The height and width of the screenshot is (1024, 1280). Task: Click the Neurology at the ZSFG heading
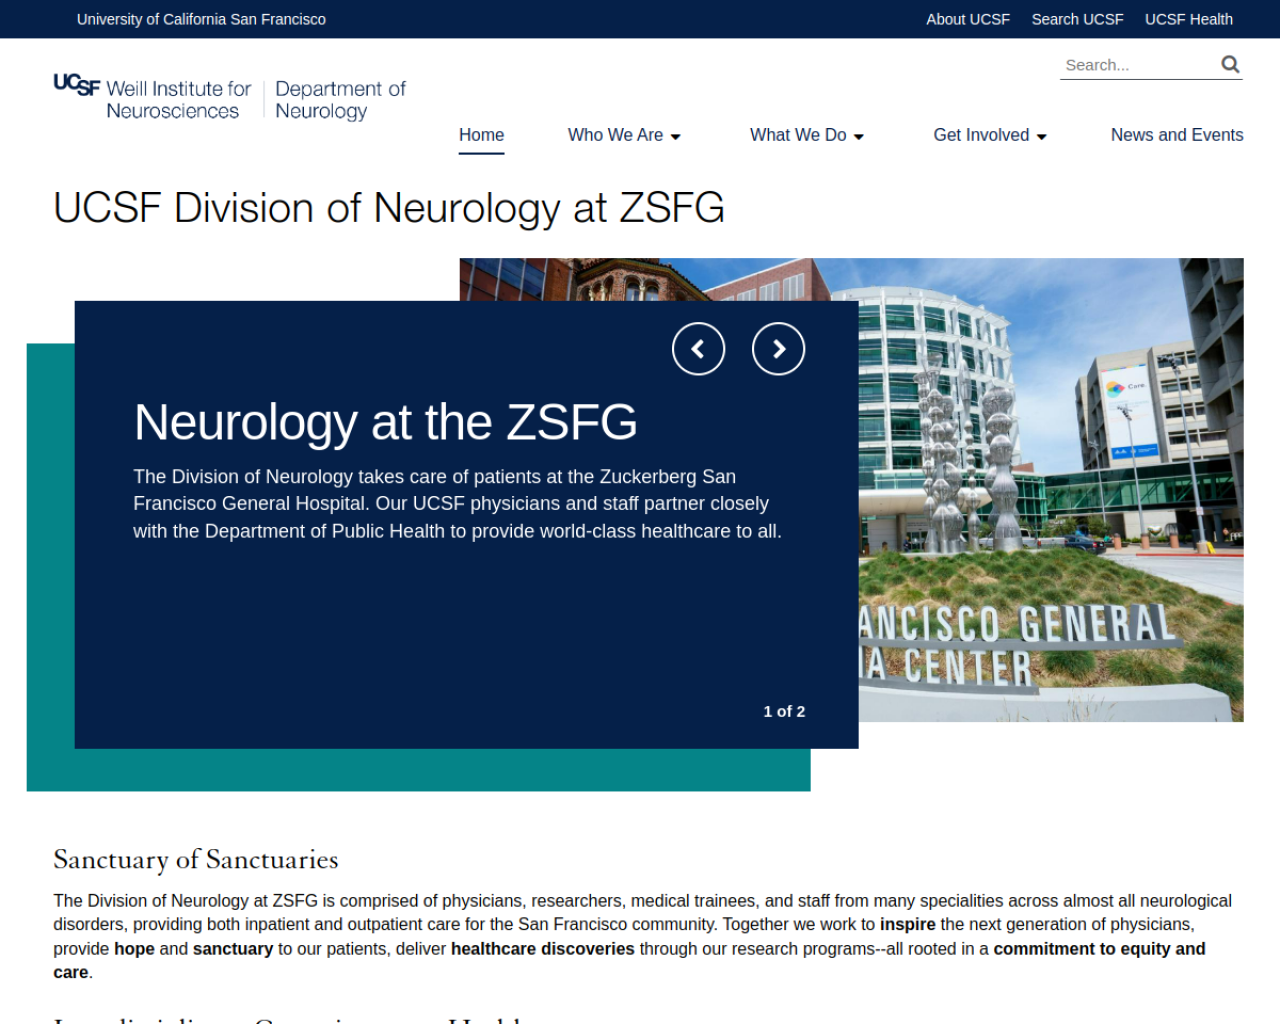385,422
